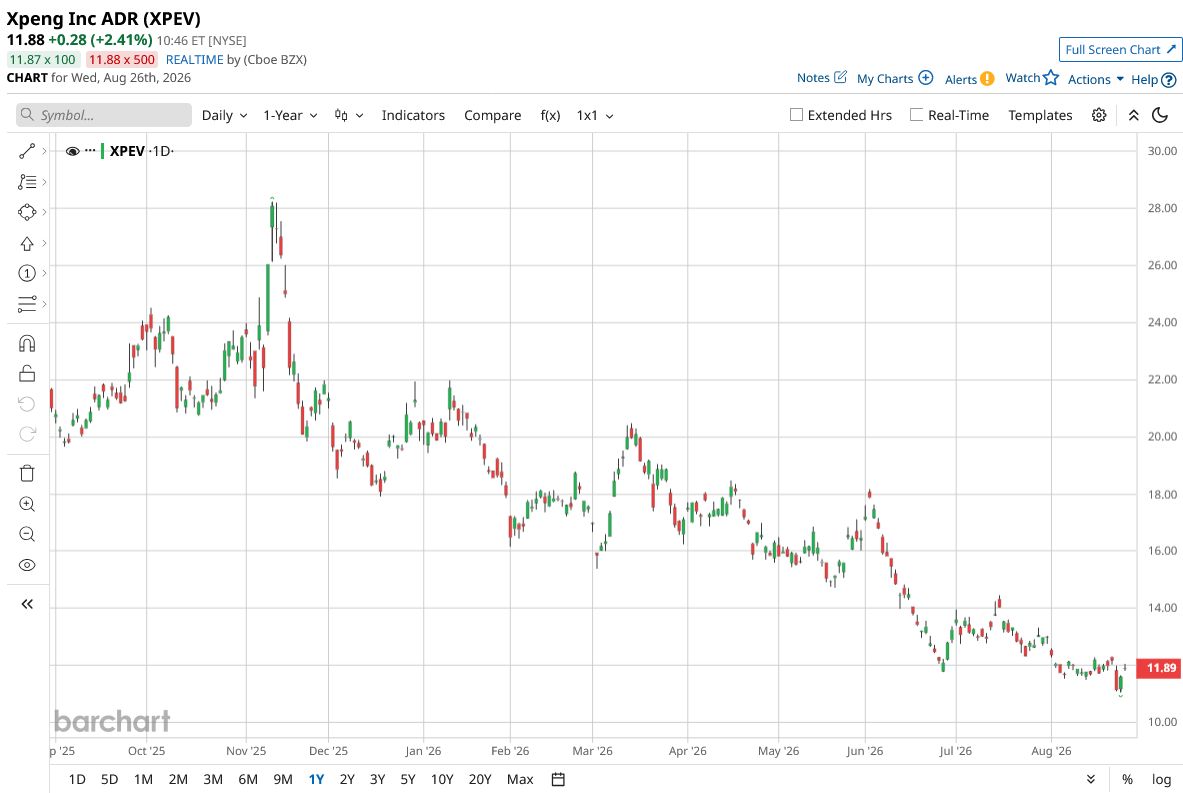Viewport: 1183px width, 793px height.
Task: Add XPEV to Watch list
Action: point(1032,78)
